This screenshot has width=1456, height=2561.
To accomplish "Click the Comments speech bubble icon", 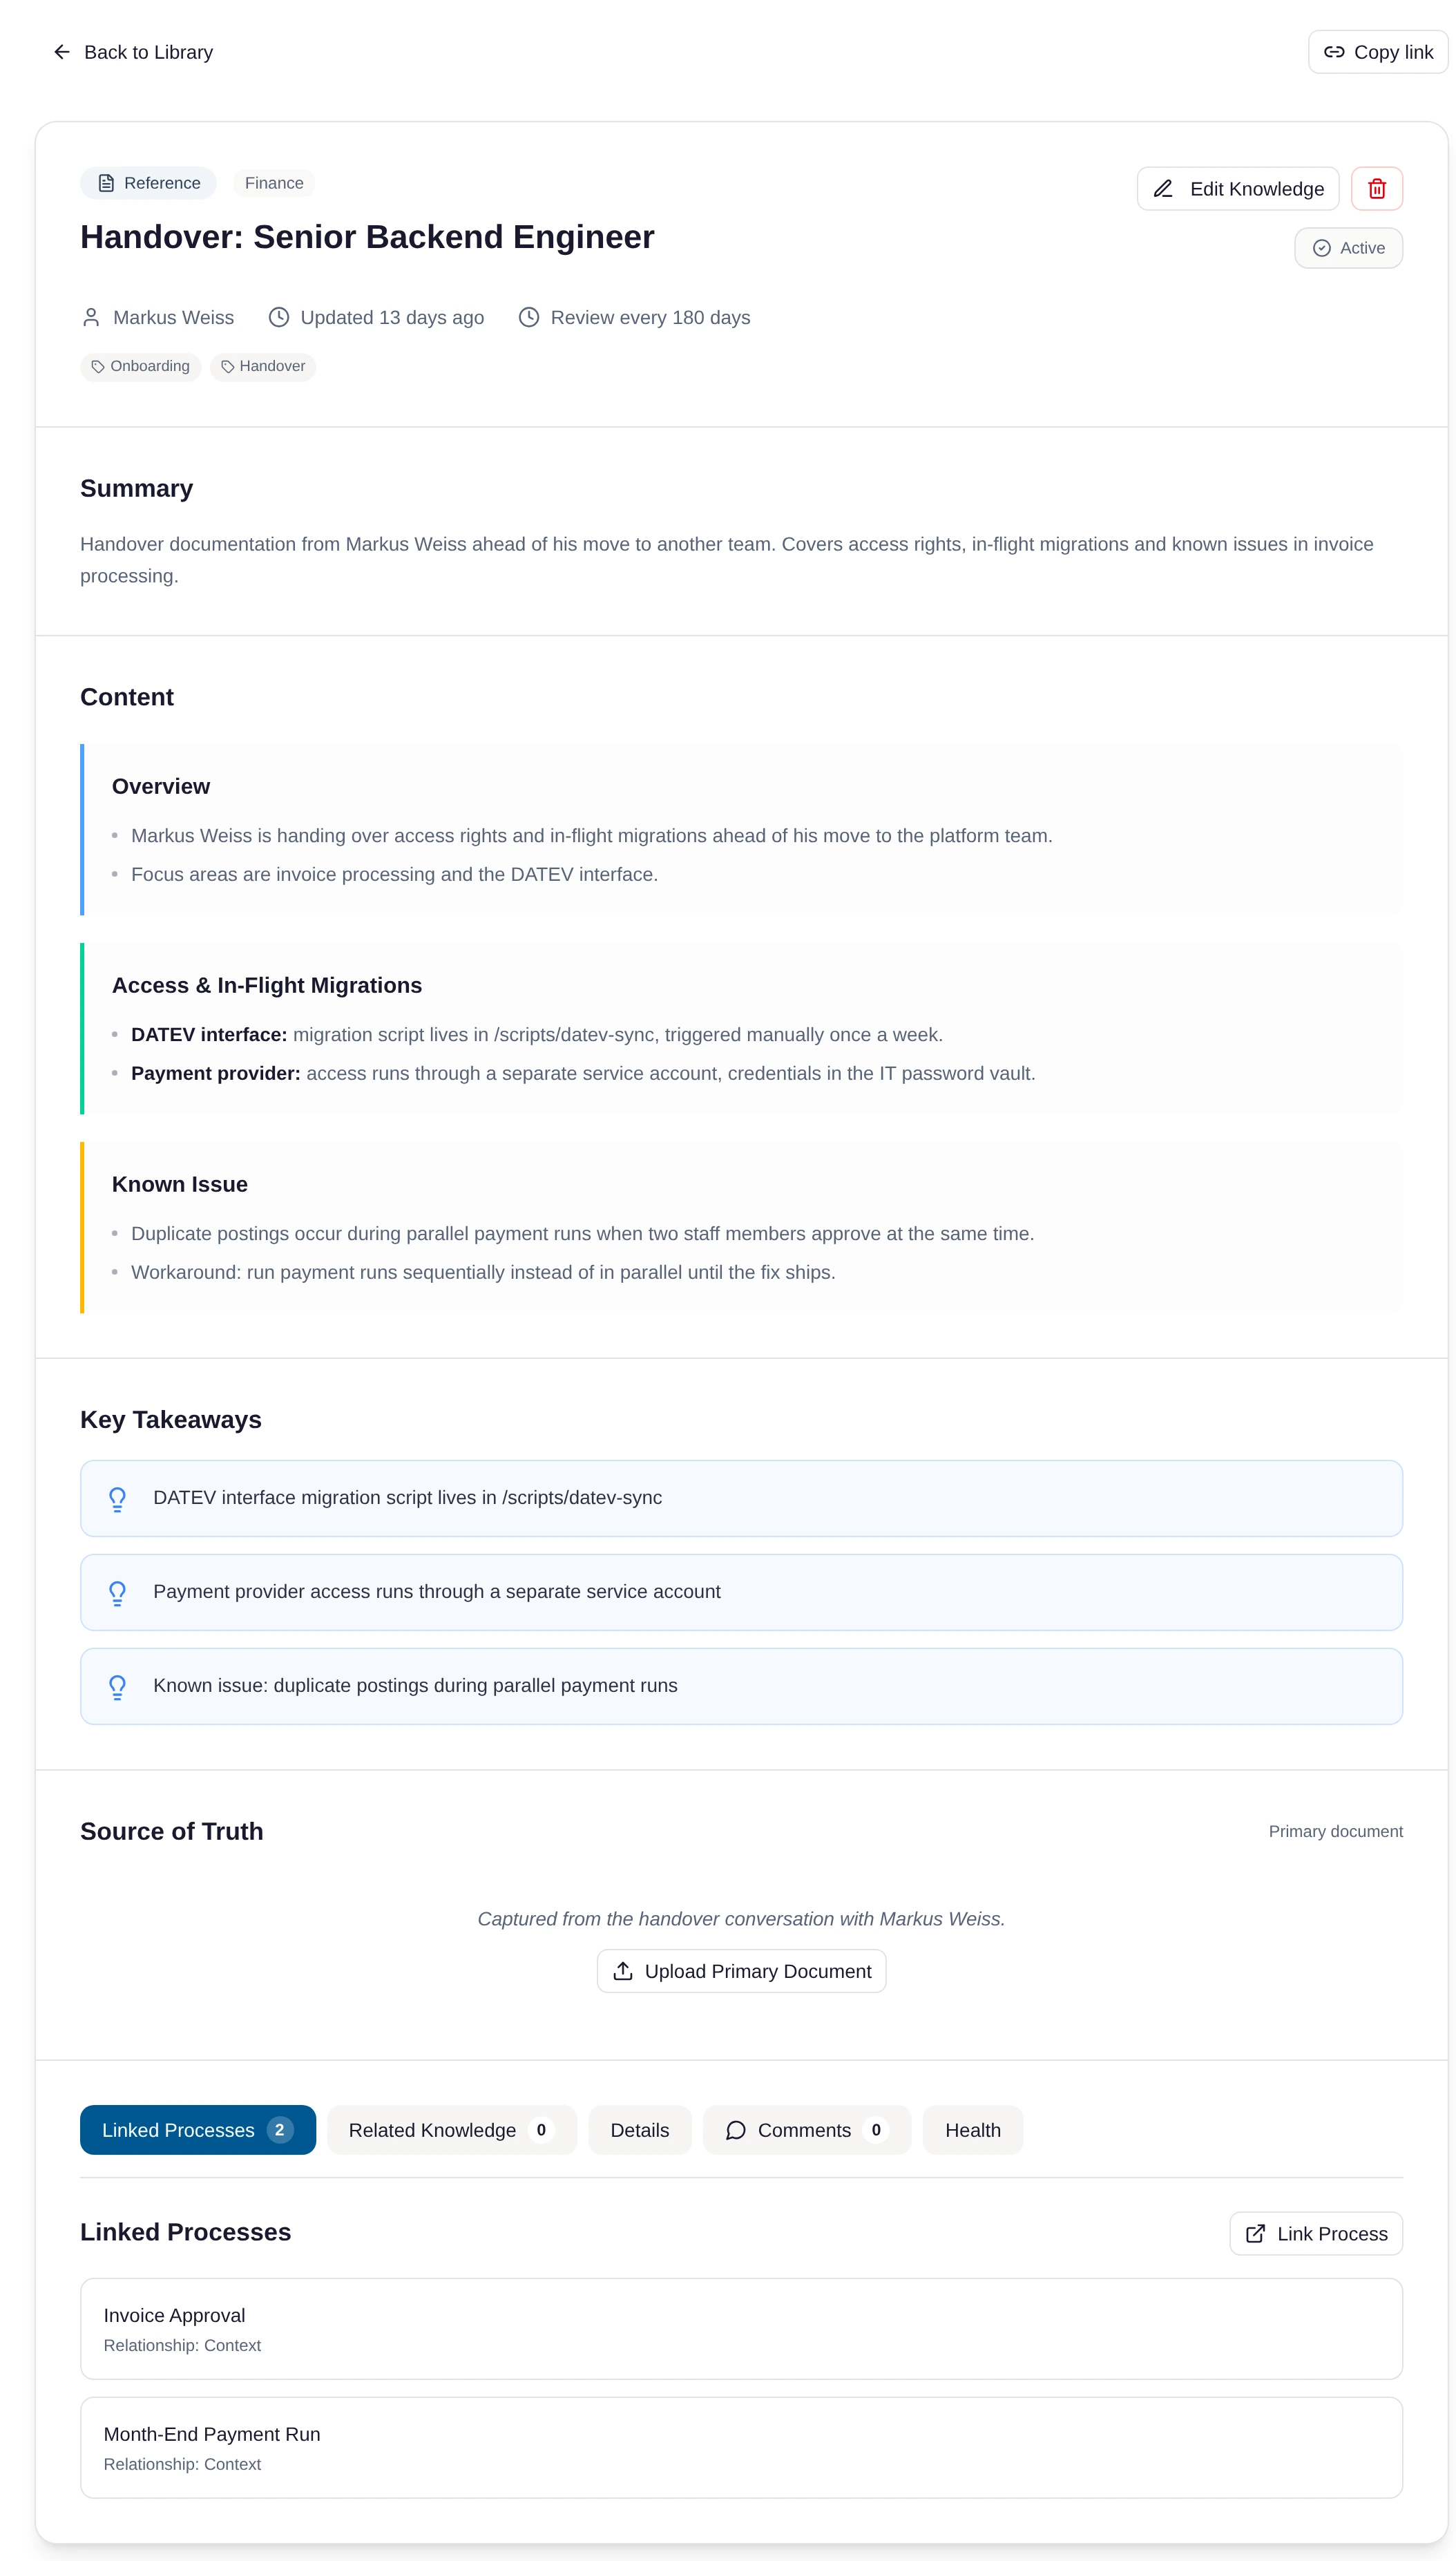I will tap(736, 2130).
